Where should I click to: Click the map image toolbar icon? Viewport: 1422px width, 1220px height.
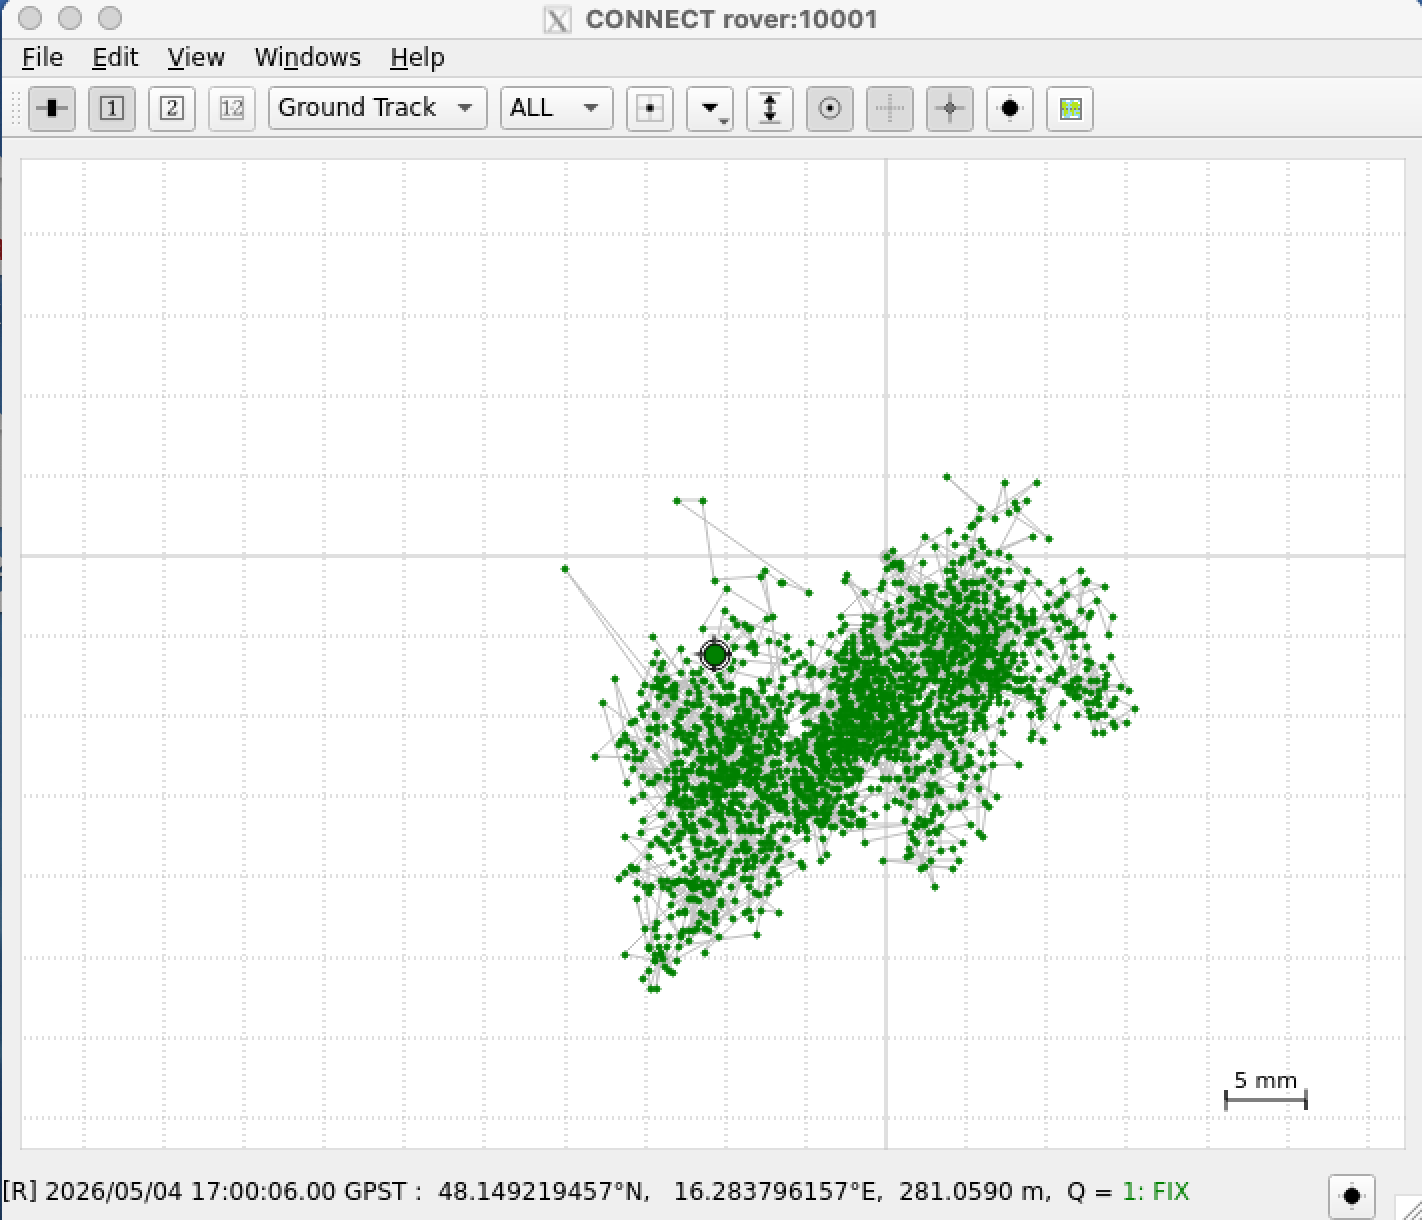[x=1070, y=108]
